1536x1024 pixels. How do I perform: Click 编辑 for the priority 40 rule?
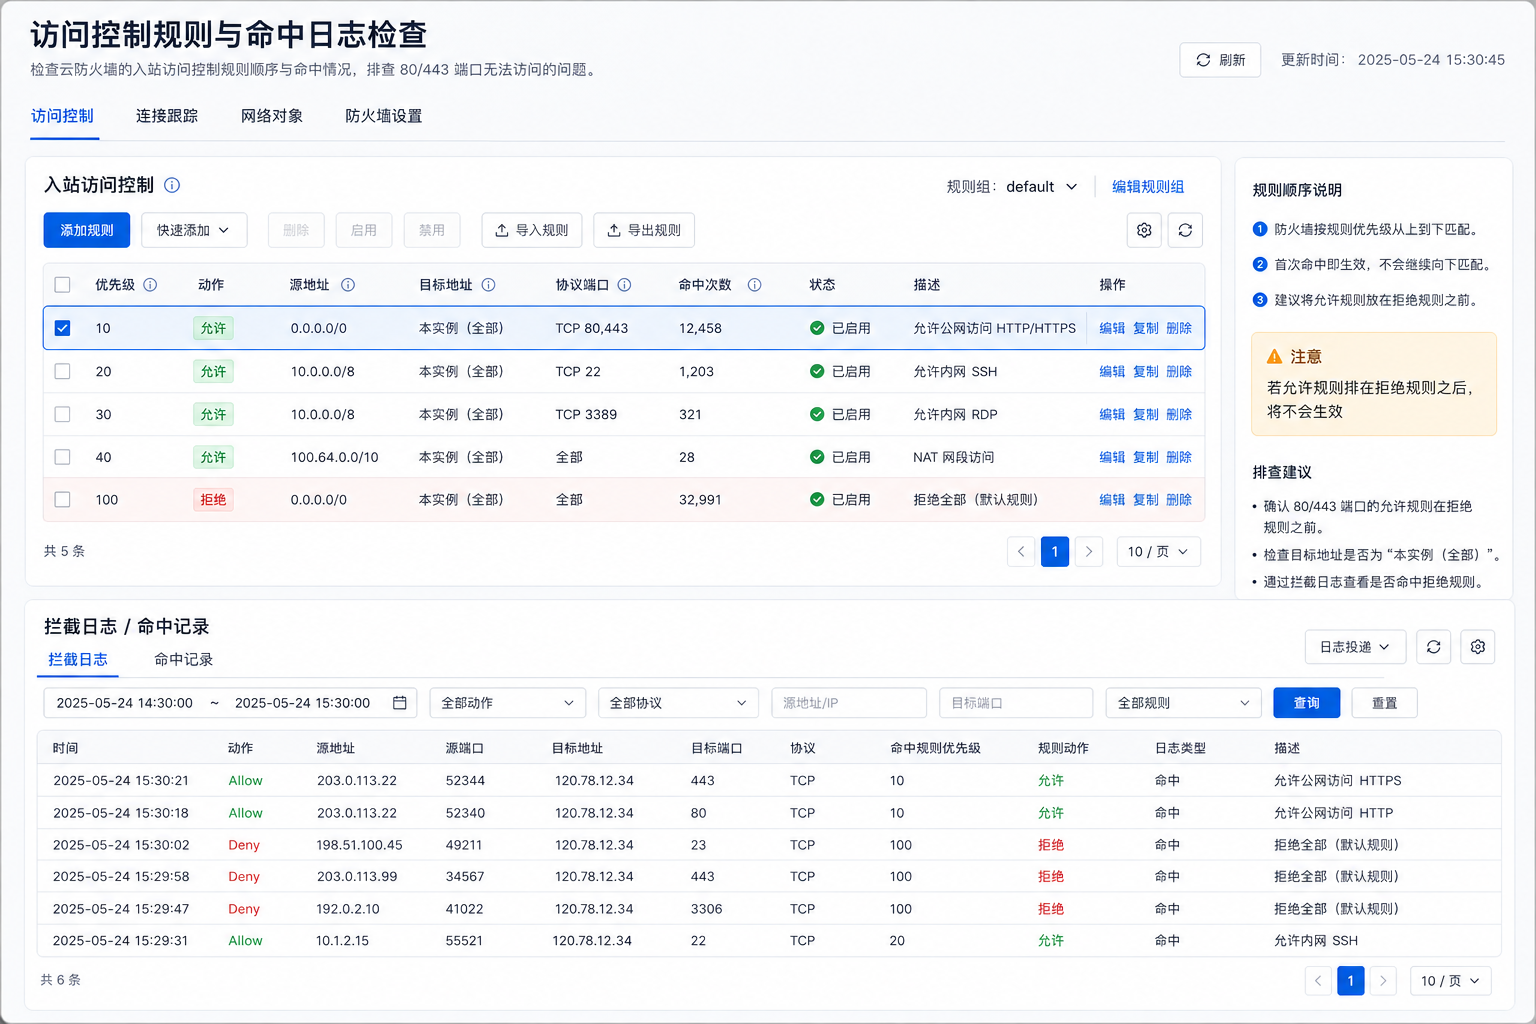pyautogui.click(x=1112, y=457)
